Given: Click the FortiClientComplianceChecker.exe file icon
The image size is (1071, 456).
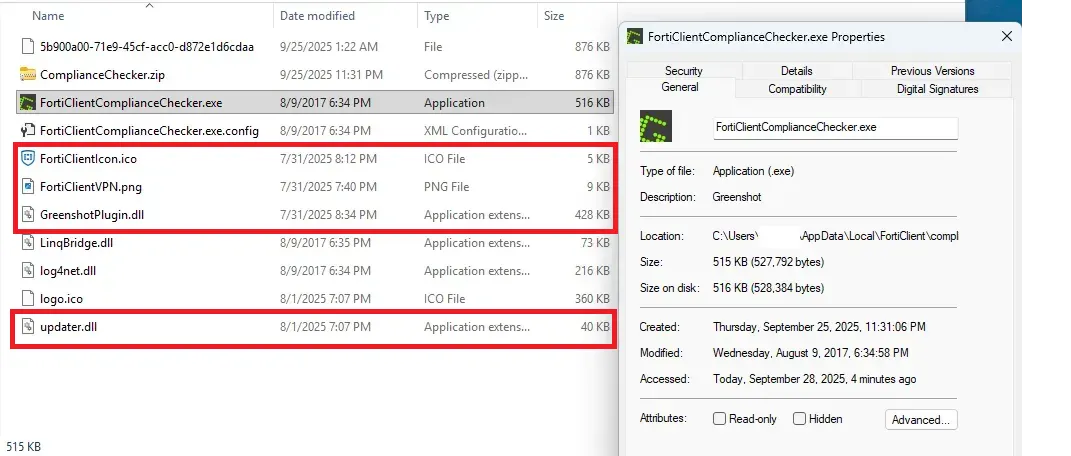Looking at the screenshot, I should click(28, 103).
